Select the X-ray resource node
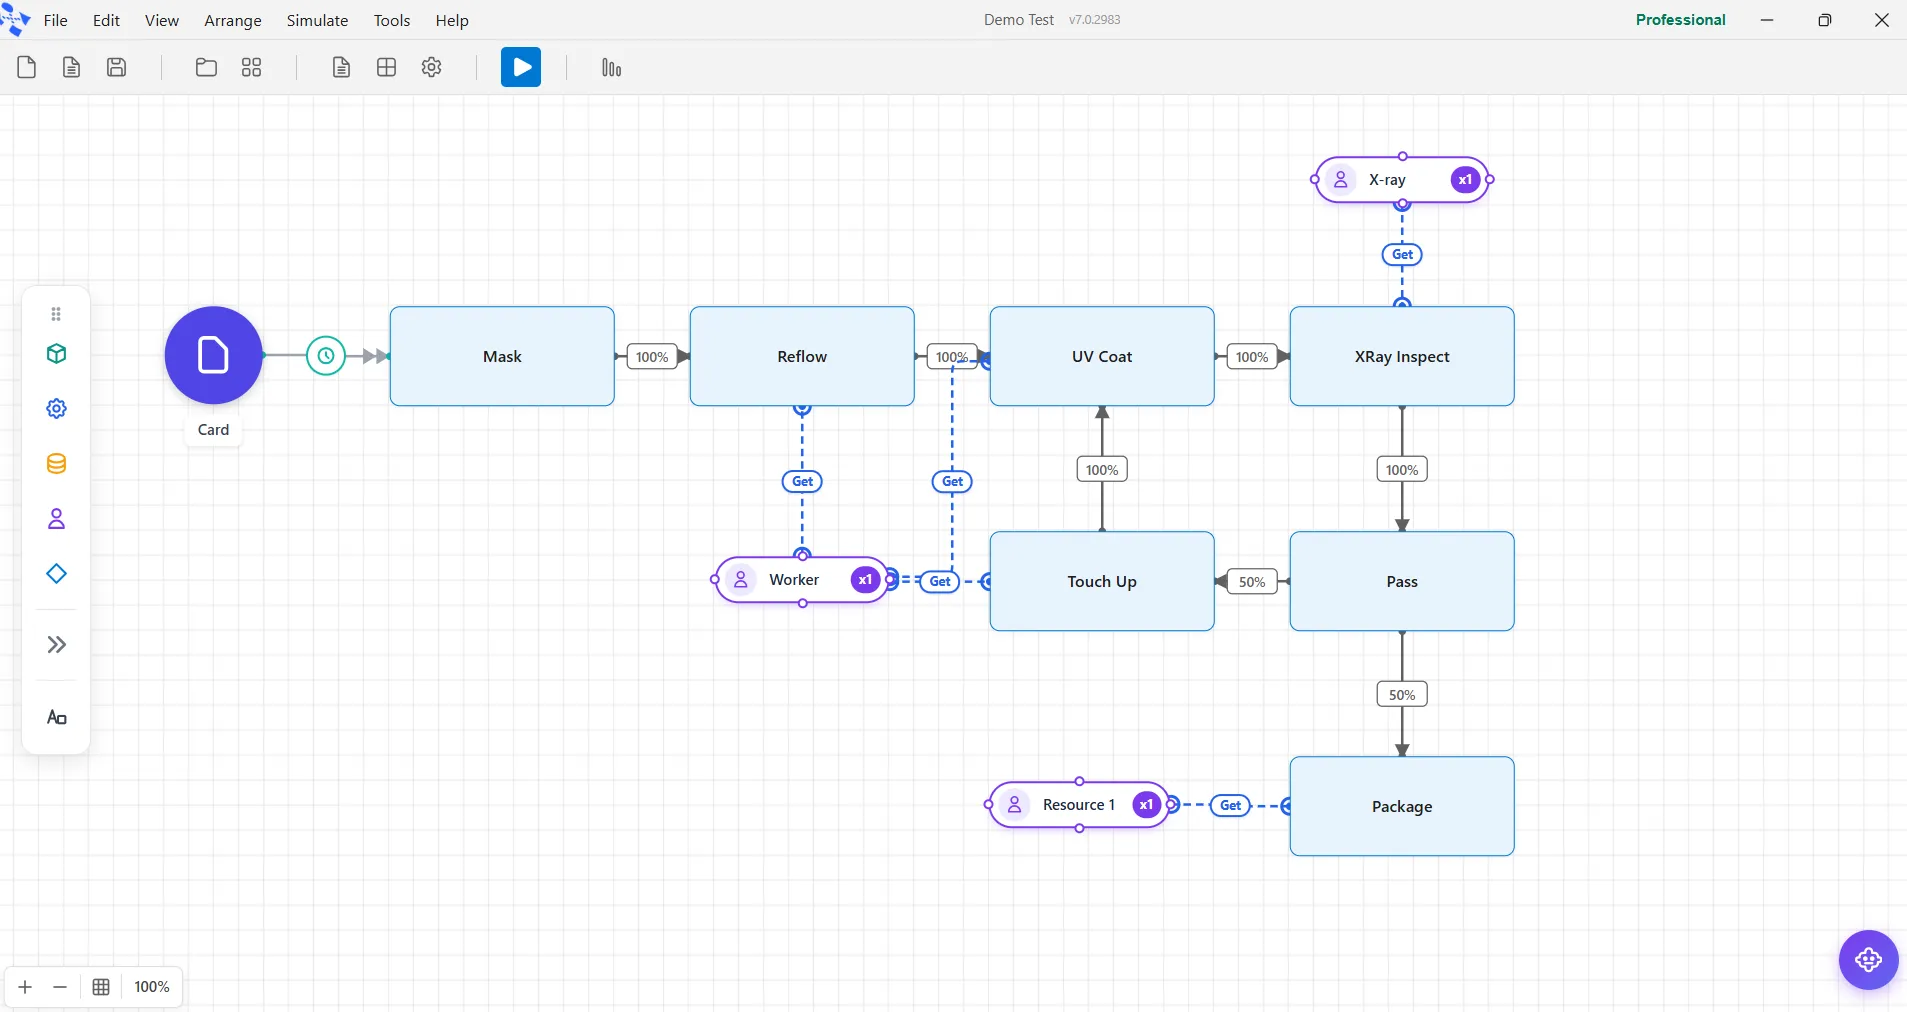1907x1012 pixels. click(x=1402, y=180)
